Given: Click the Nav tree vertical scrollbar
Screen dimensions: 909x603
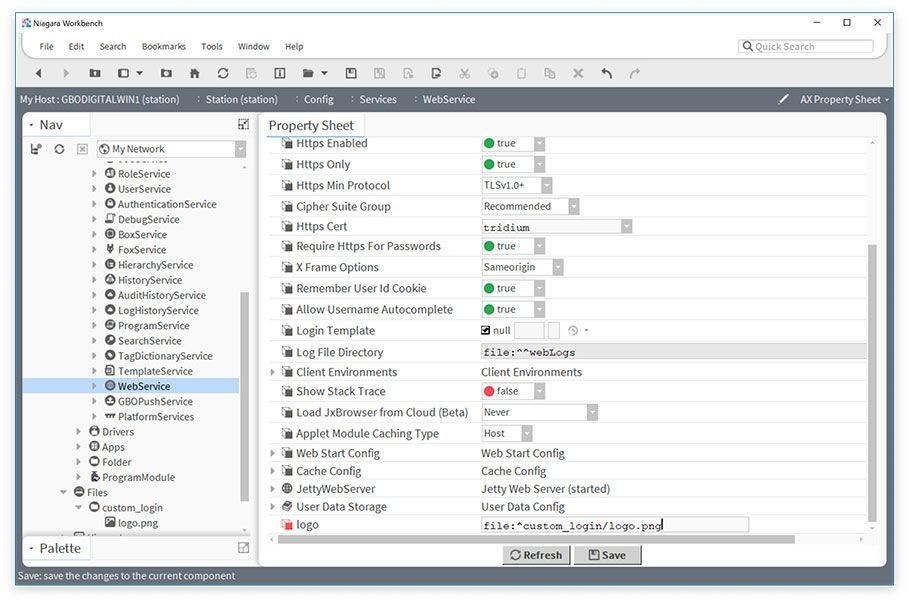Looking at the screenshot, I should (x=244, y=396).
